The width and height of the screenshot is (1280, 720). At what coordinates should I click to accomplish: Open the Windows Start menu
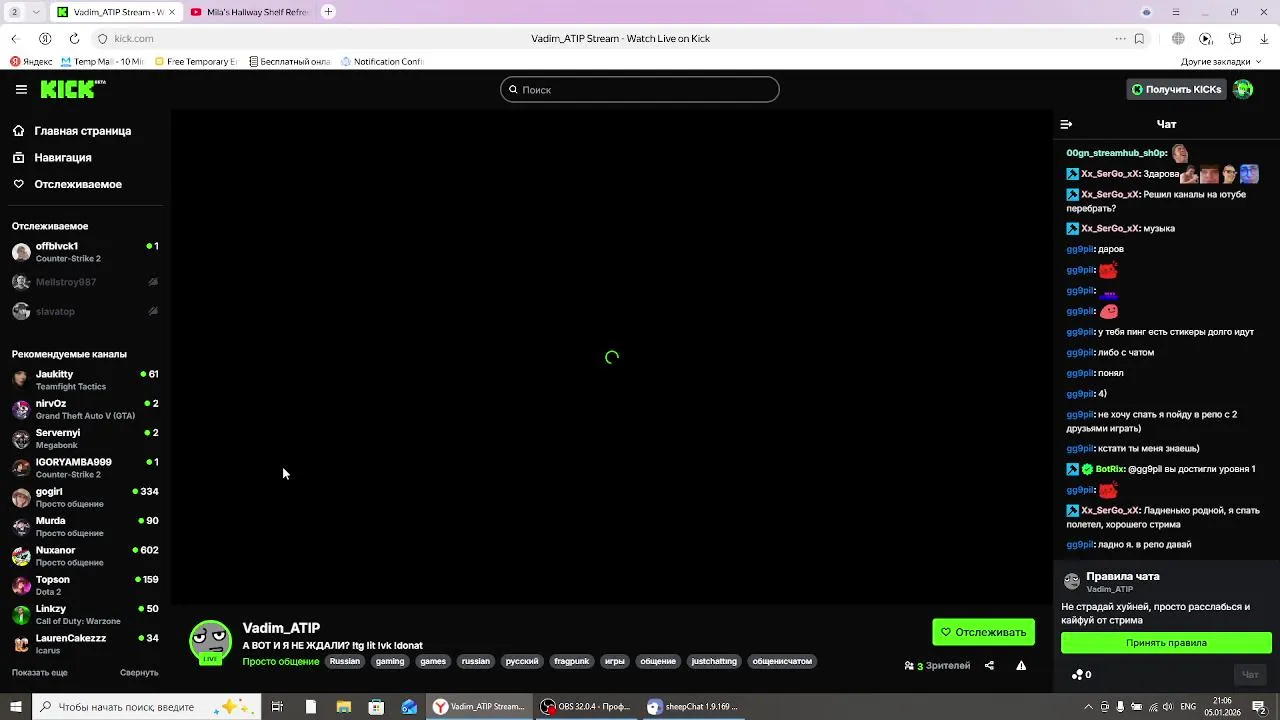15,707
